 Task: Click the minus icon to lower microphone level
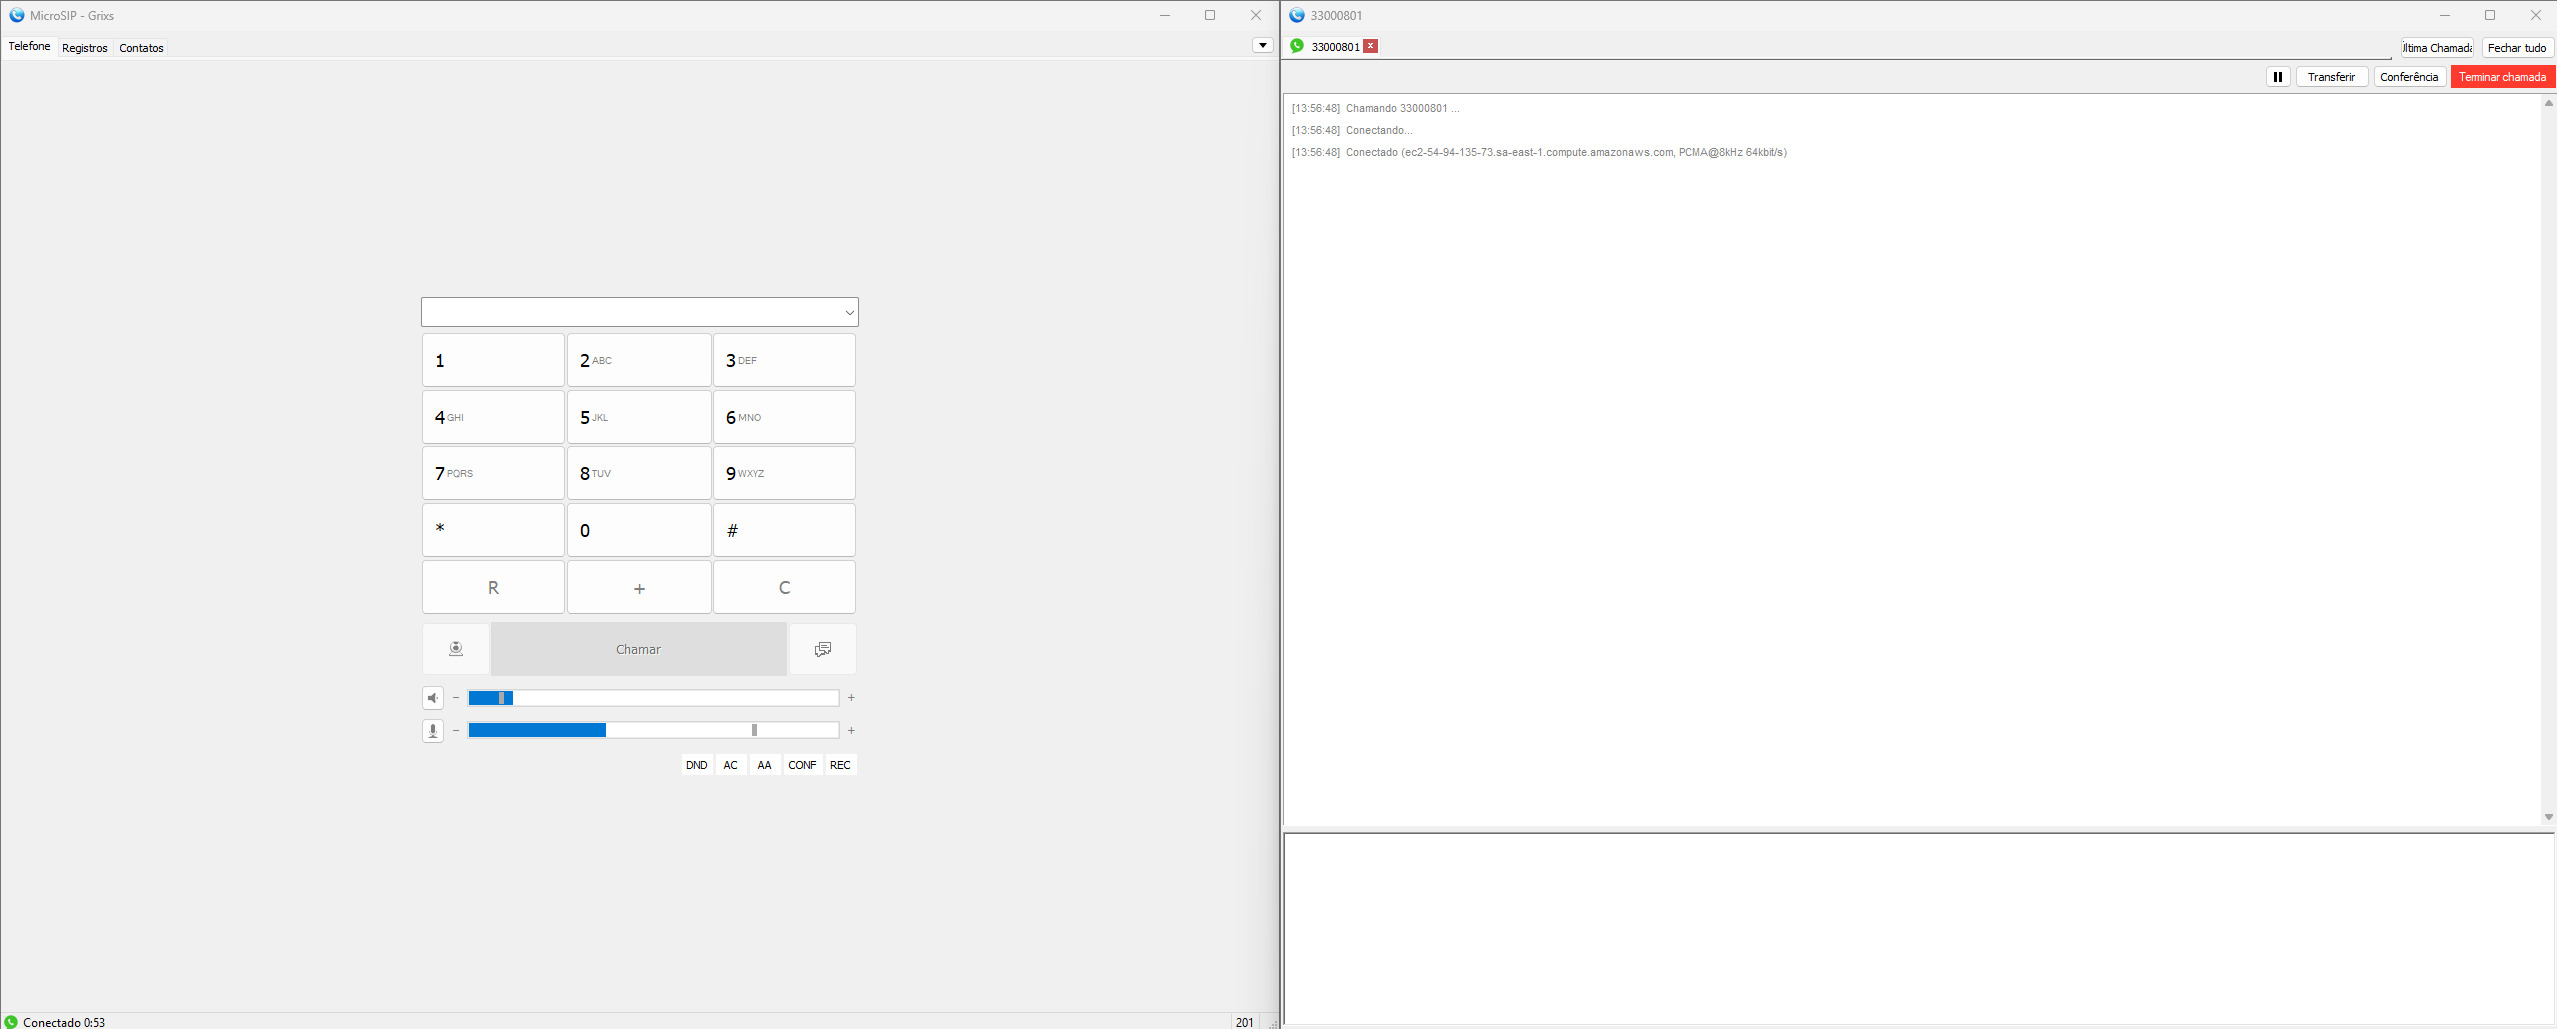click(x=456, y=731)
